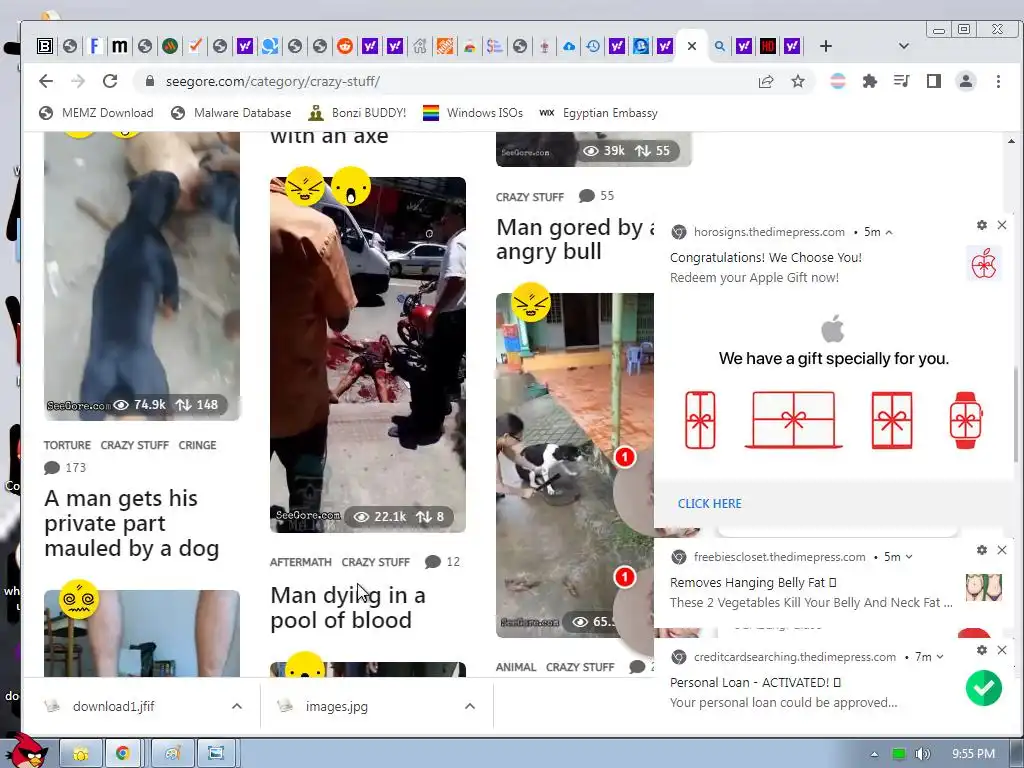Screen dimensions: 1024x768
Task: Open the Chrome three-dot menu
Action: click(x=998, y=81)
